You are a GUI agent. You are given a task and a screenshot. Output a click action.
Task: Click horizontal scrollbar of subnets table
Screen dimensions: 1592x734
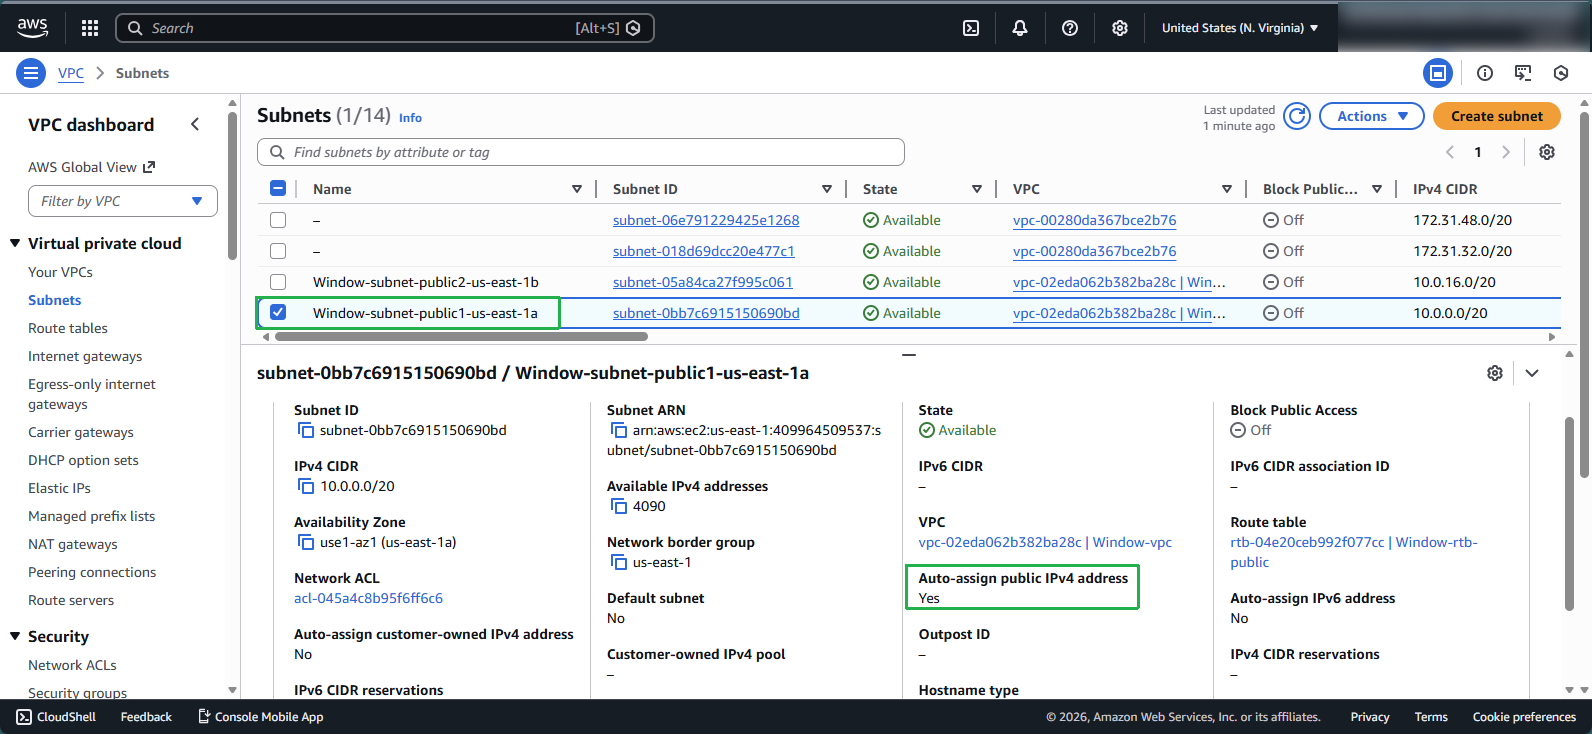click(461, 337)
